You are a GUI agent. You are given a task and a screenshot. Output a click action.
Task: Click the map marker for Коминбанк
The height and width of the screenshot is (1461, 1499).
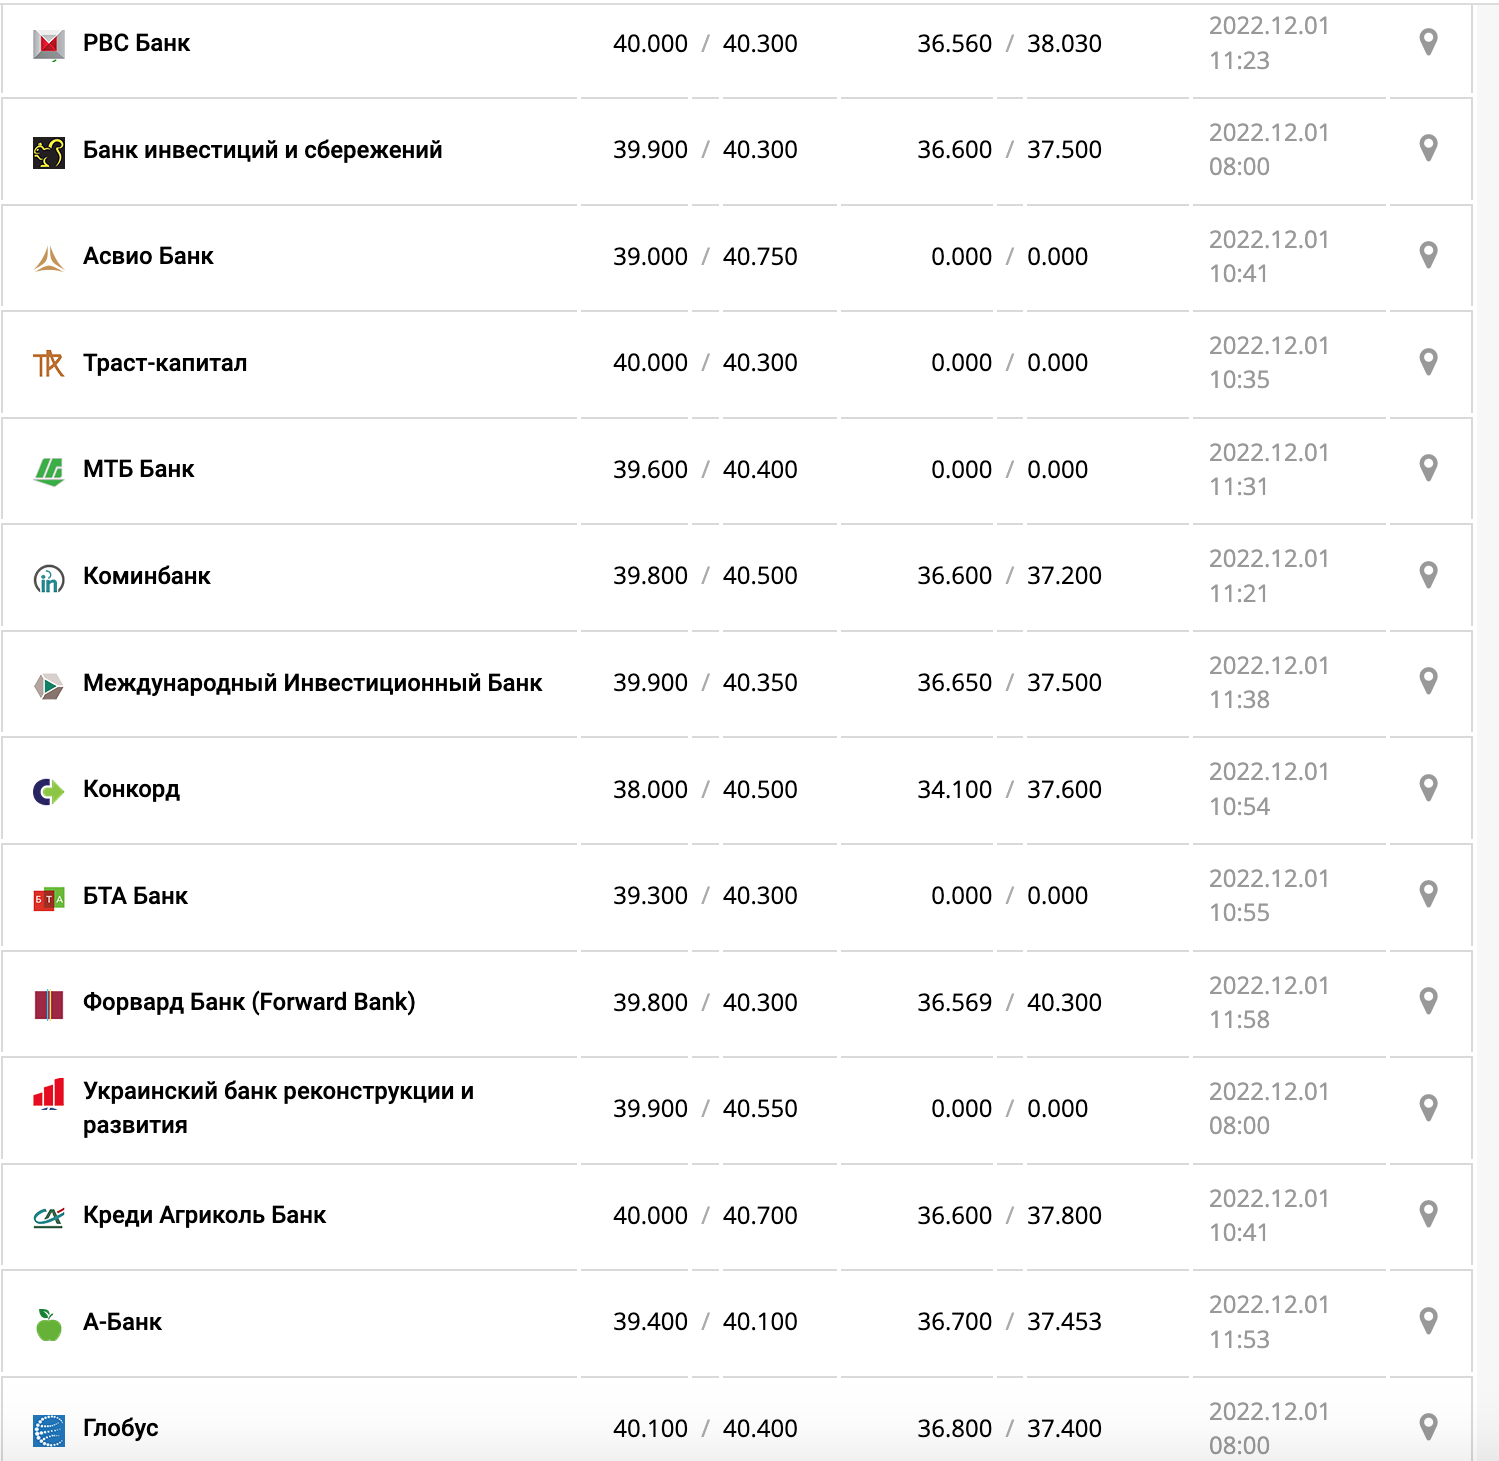click(1428, 575)
